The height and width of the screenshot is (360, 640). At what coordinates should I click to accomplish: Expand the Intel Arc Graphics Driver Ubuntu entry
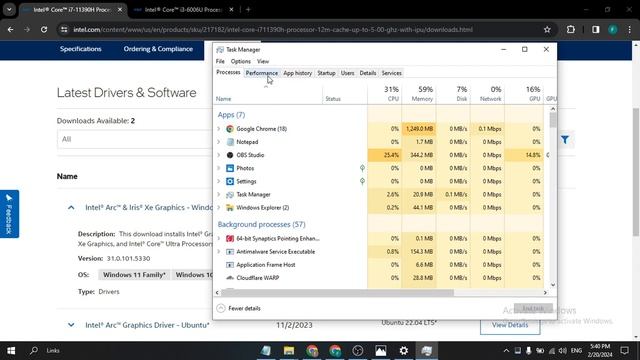click(71, 325)
